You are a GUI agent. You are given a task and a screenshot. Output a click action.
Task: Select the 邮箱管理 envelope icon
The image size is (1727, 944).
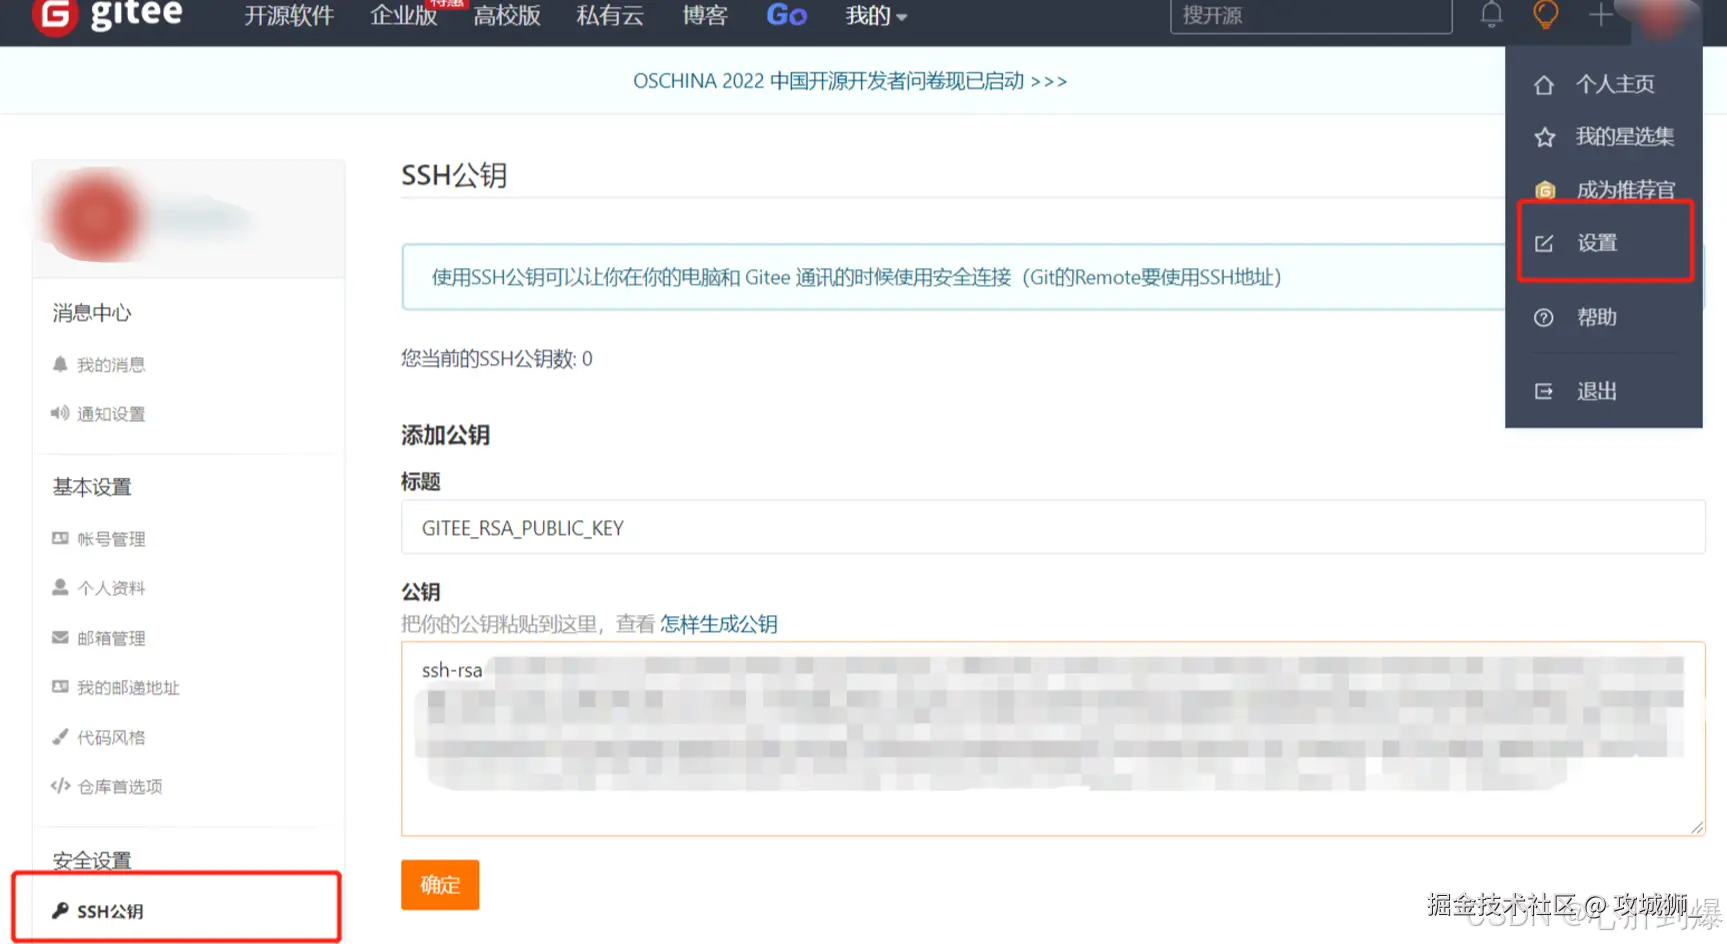click(60, 638)
